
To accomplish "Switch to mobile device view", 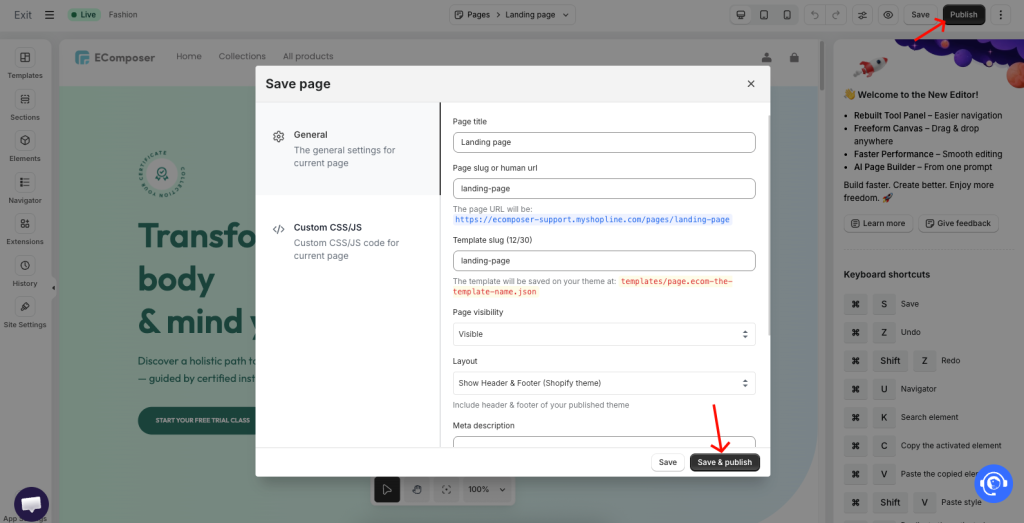I will tap(787, 15).
